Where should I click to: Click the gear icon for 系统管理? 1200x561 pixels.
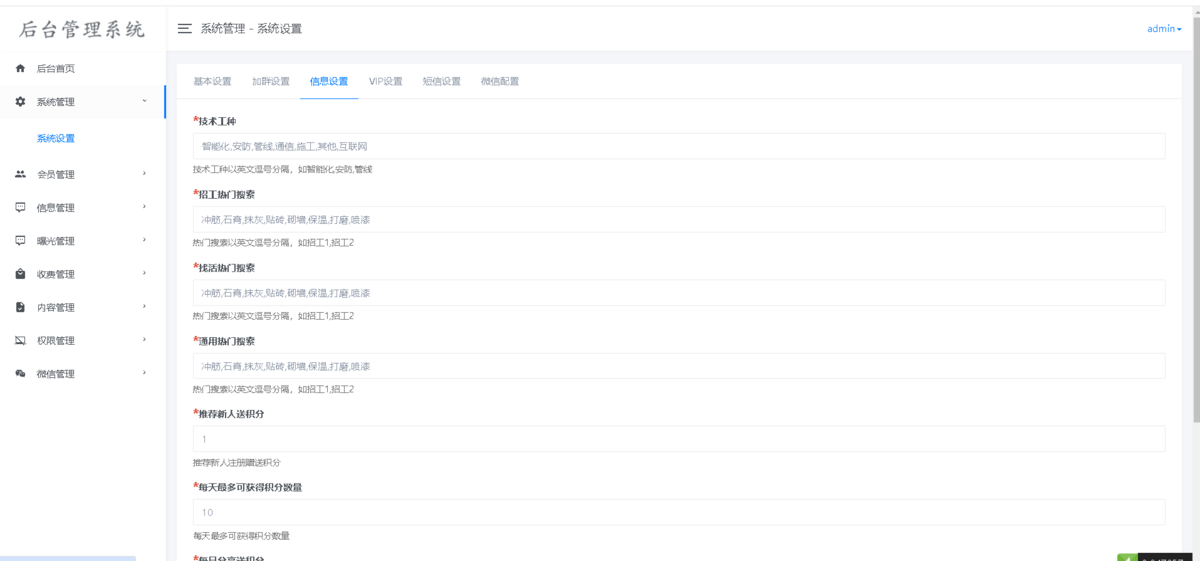[x=20, y=102]
